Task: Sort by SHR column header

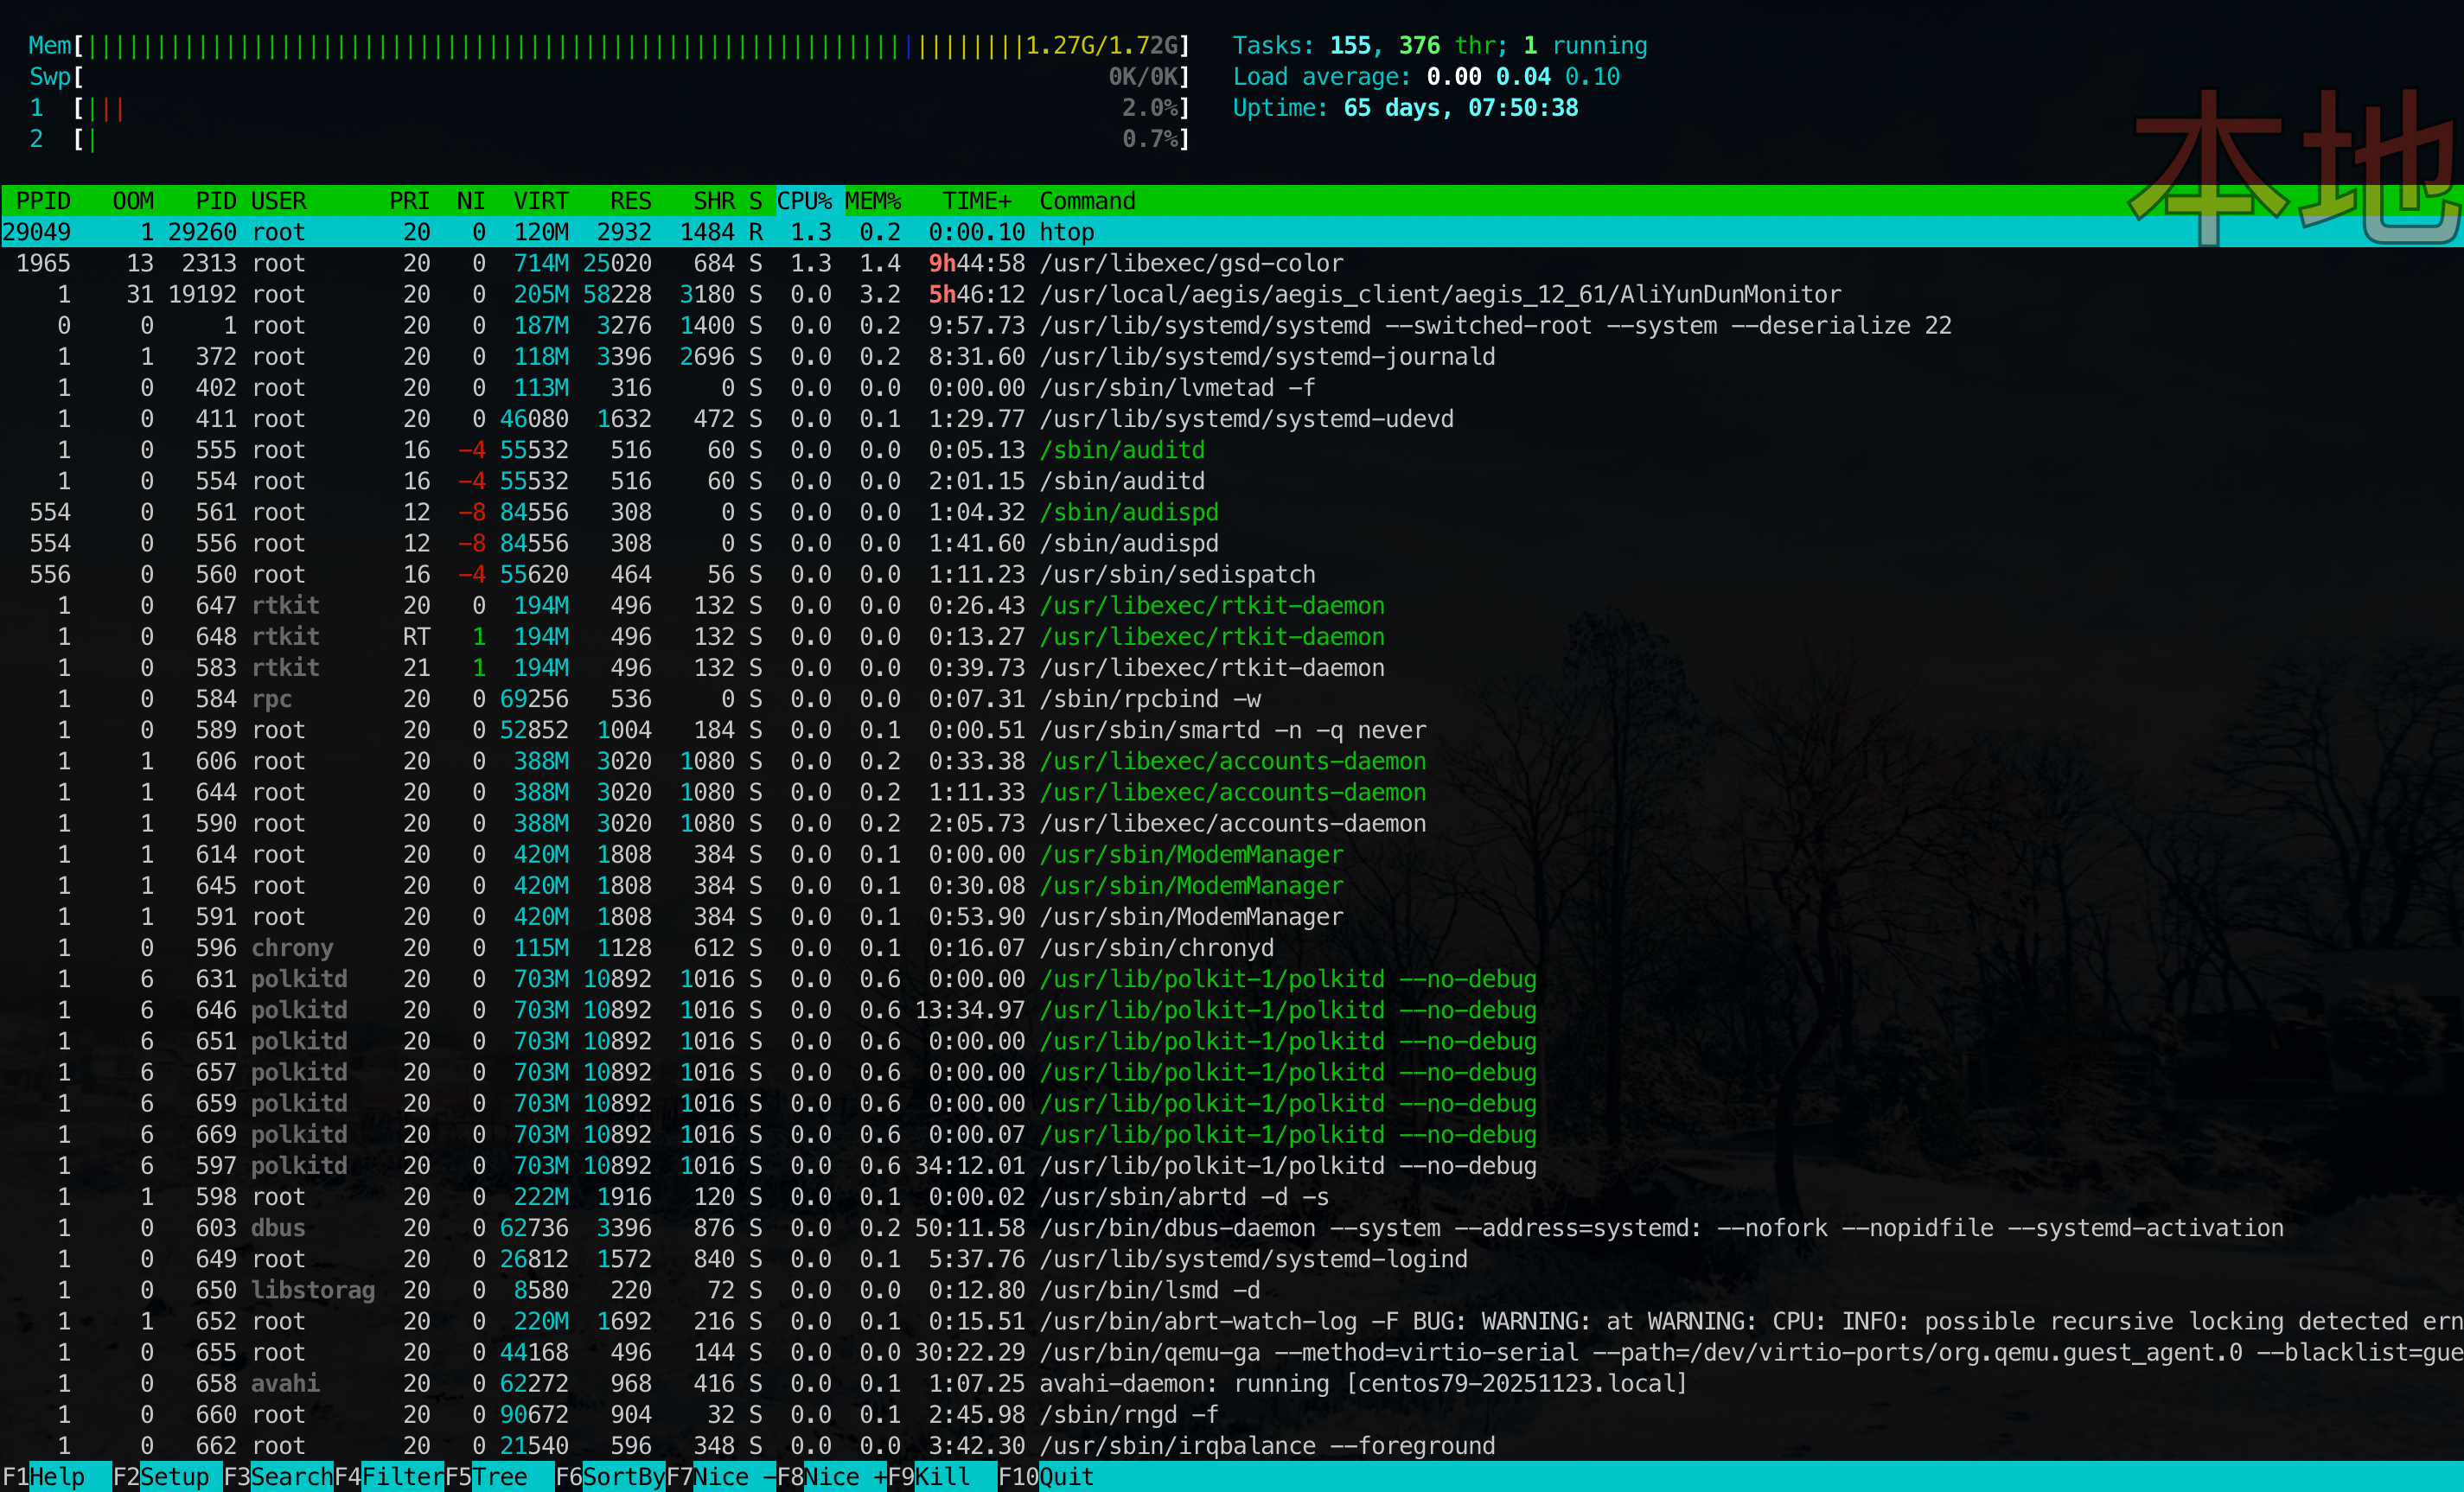Action: coord(714,201)
